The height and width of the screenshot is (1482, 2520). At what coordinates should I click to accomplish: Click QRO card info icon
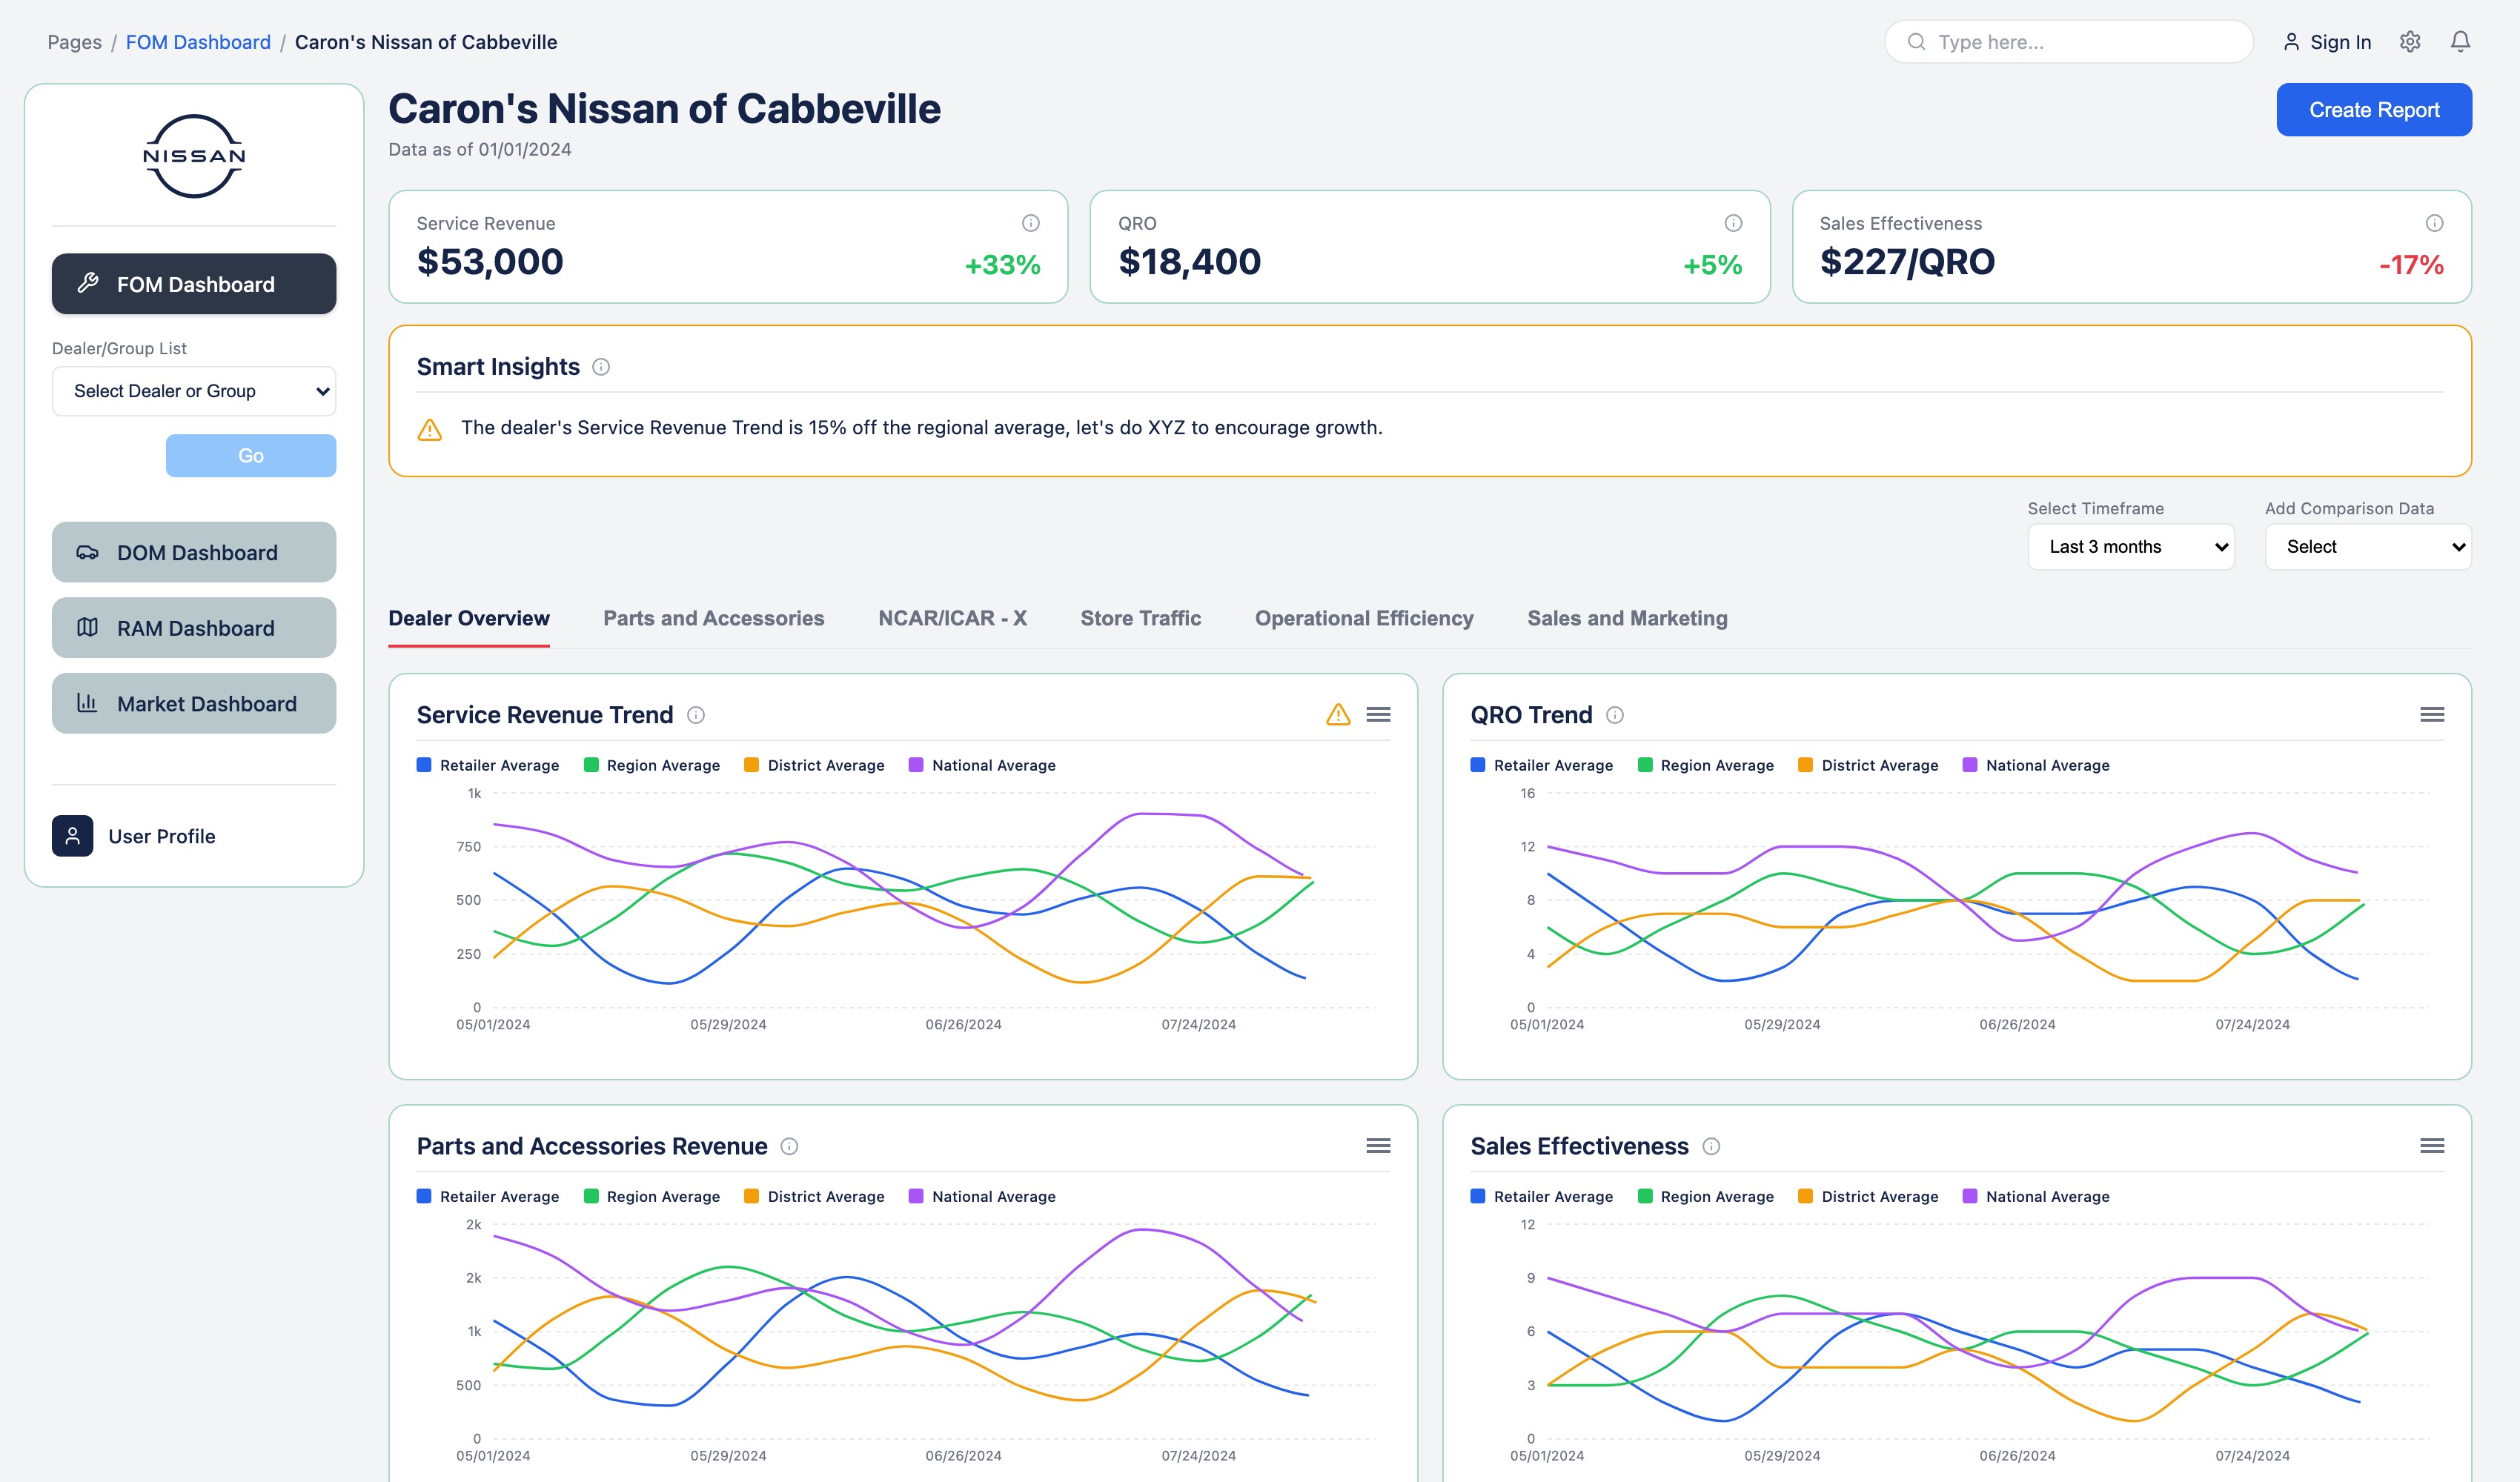point(1733,223)
